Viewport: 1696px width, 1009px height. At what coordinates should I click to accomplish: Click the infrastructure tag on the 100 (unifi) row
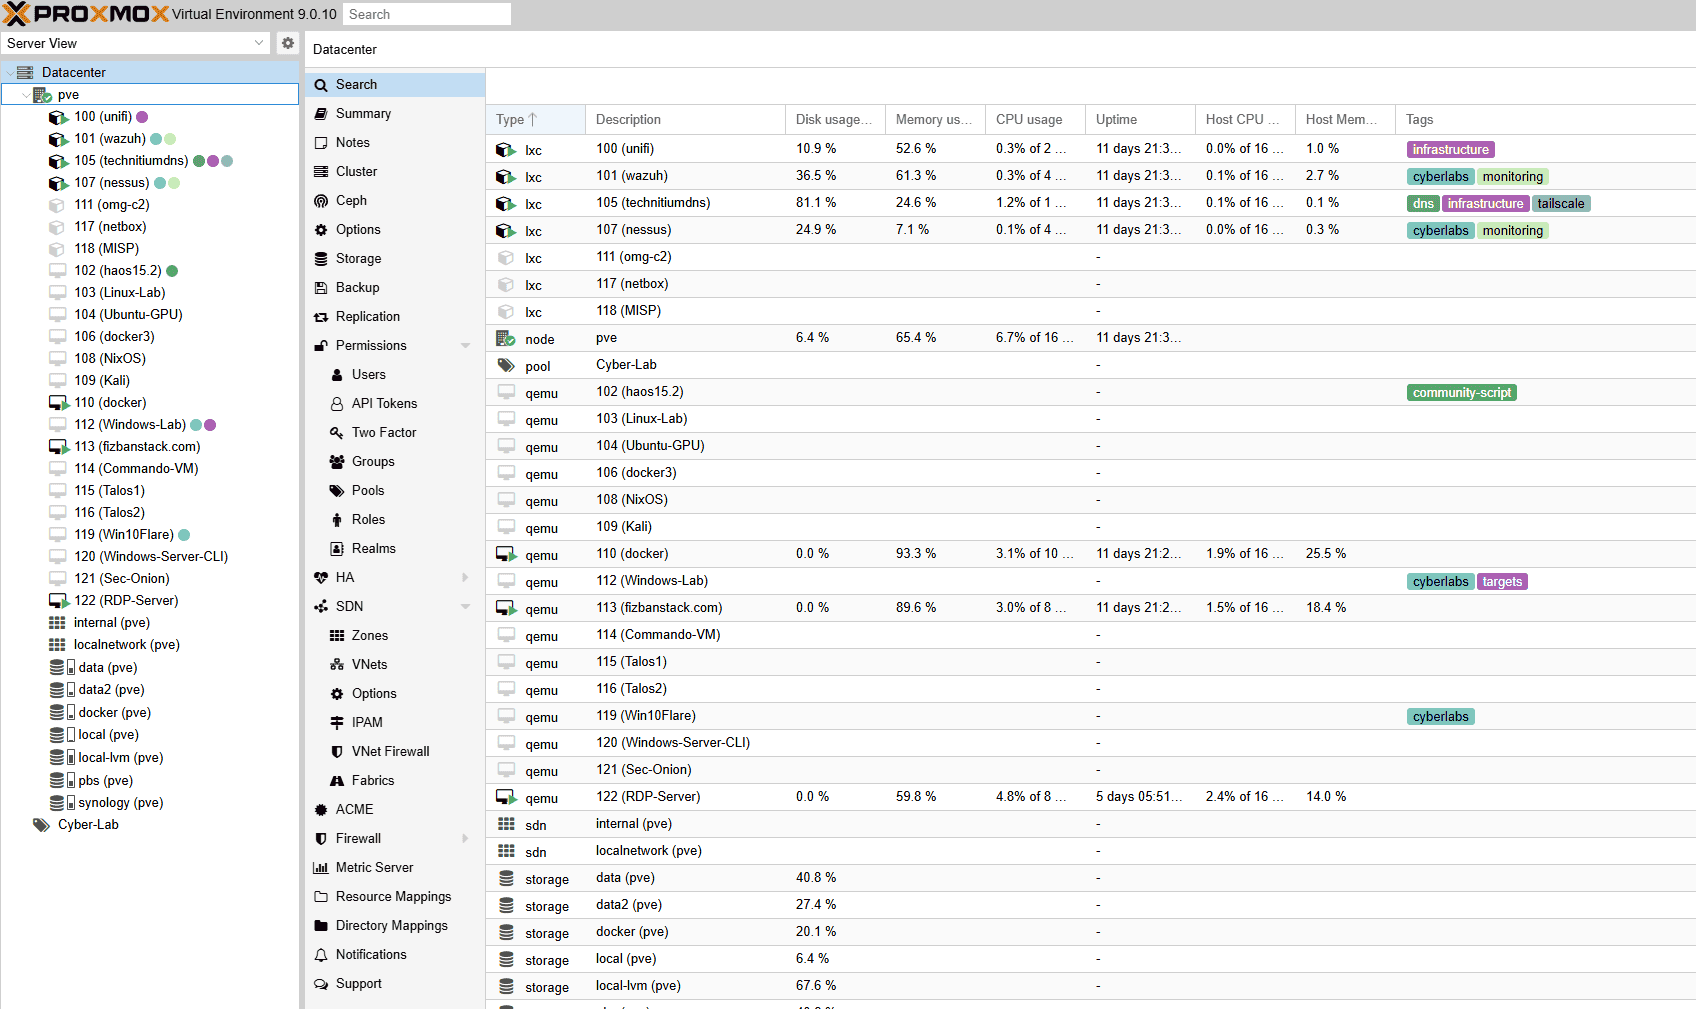tap(1450, 150)
